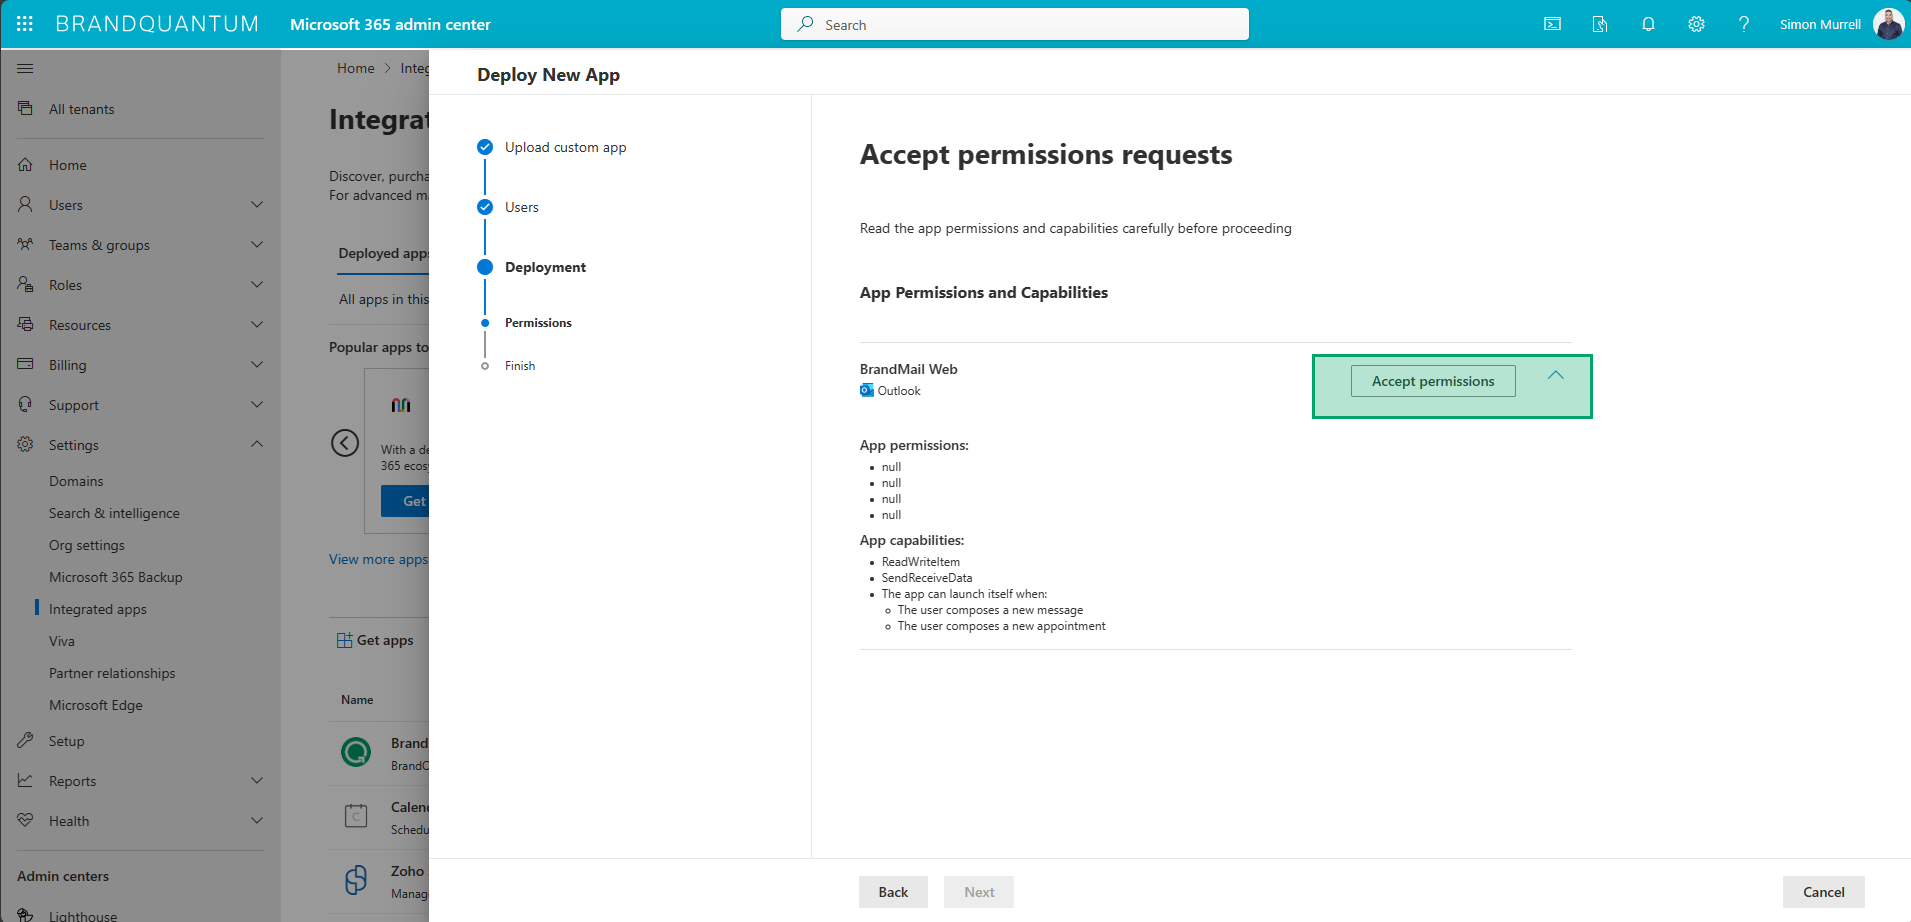Open Domains under Settings
The width and height of the screenshot is (1911, 922).
click(x=76, y=481)
